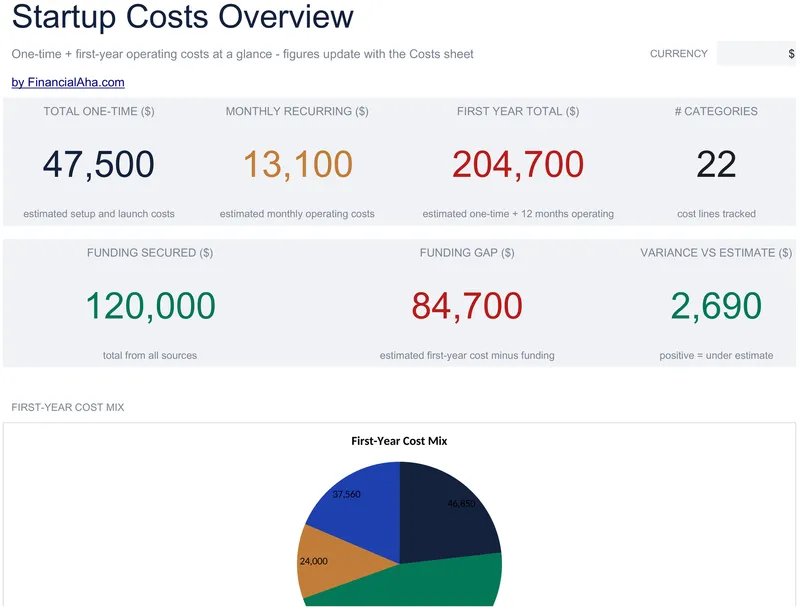Viewport: 800px width, 610px height.
Task: Select the 2,690 variance value
Action: [716, 306]
